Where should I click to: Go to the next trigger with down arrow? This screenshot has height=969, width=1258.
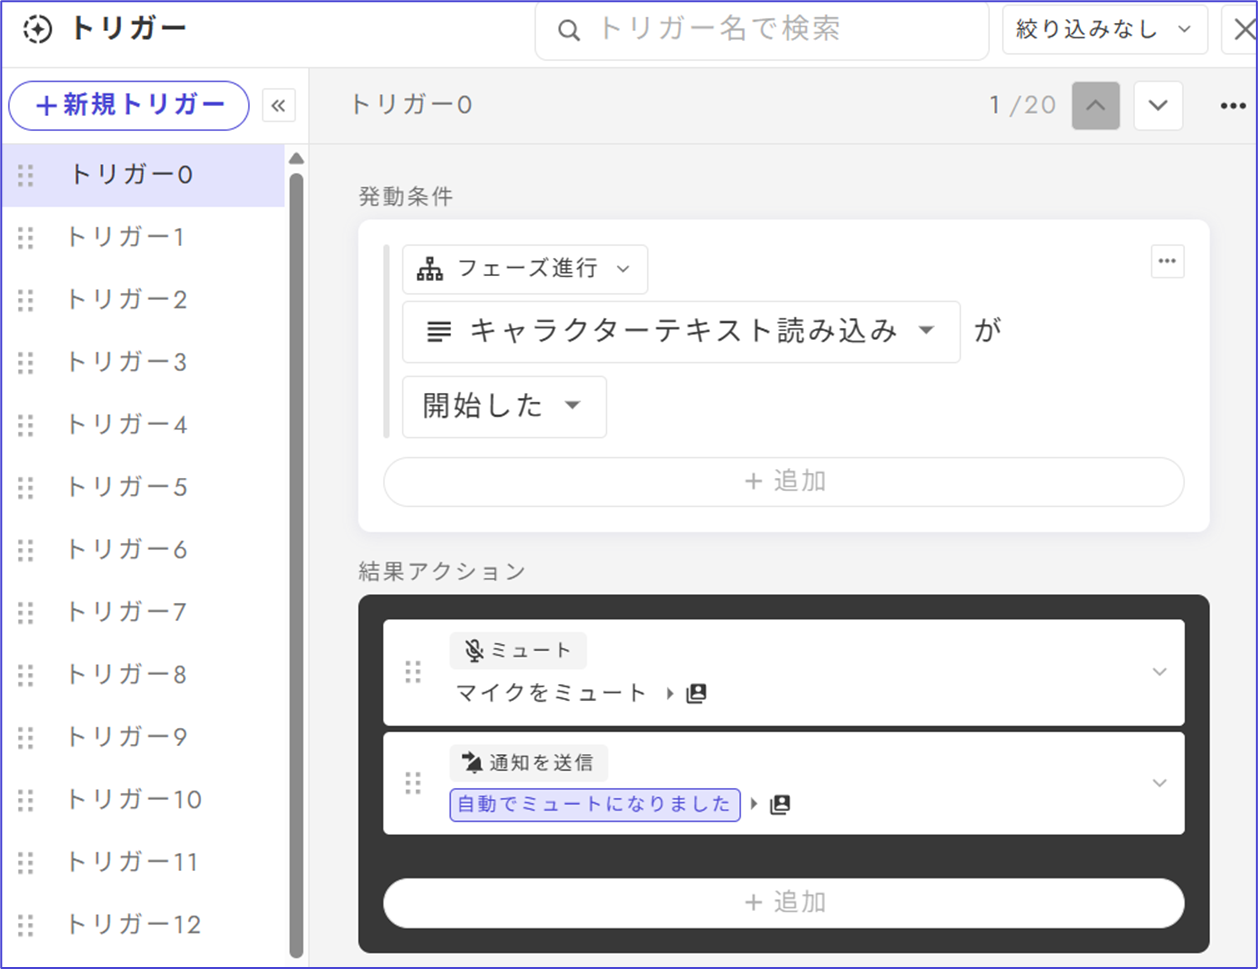pos(1158,106)
